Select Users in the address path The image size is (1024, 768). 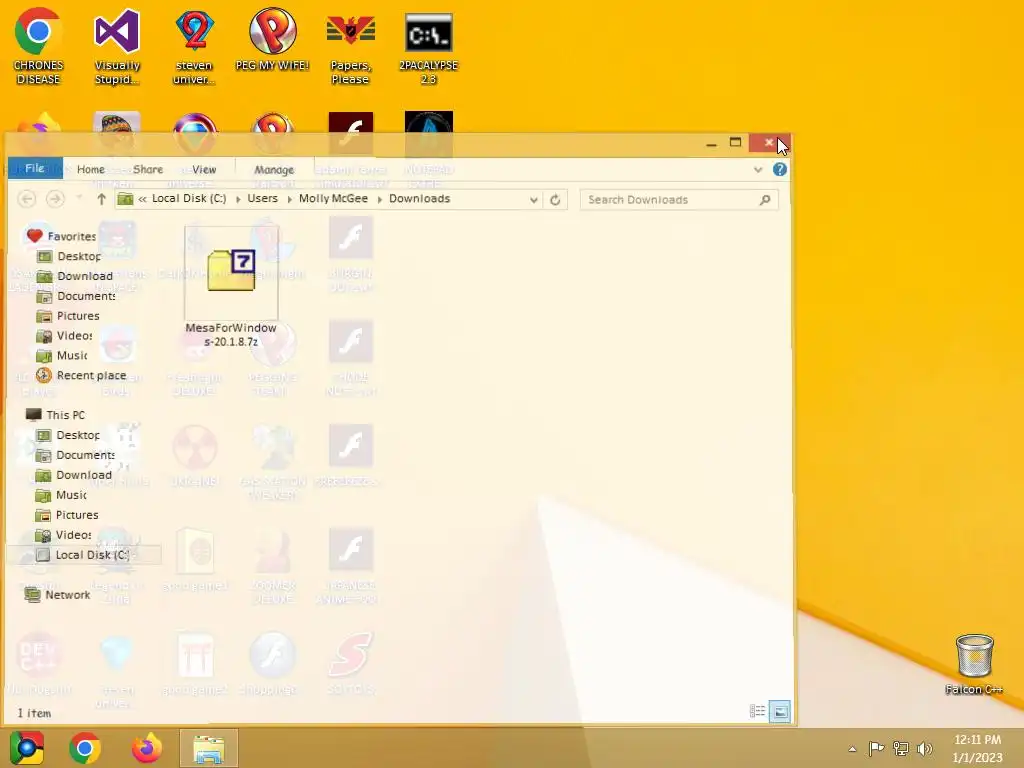[263, 199]
